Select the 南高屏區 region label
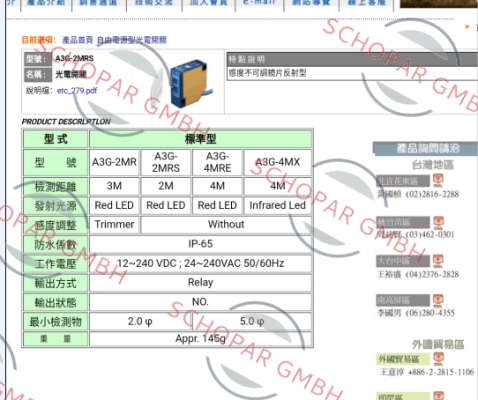Screen dimensions: 478x400 403,301
